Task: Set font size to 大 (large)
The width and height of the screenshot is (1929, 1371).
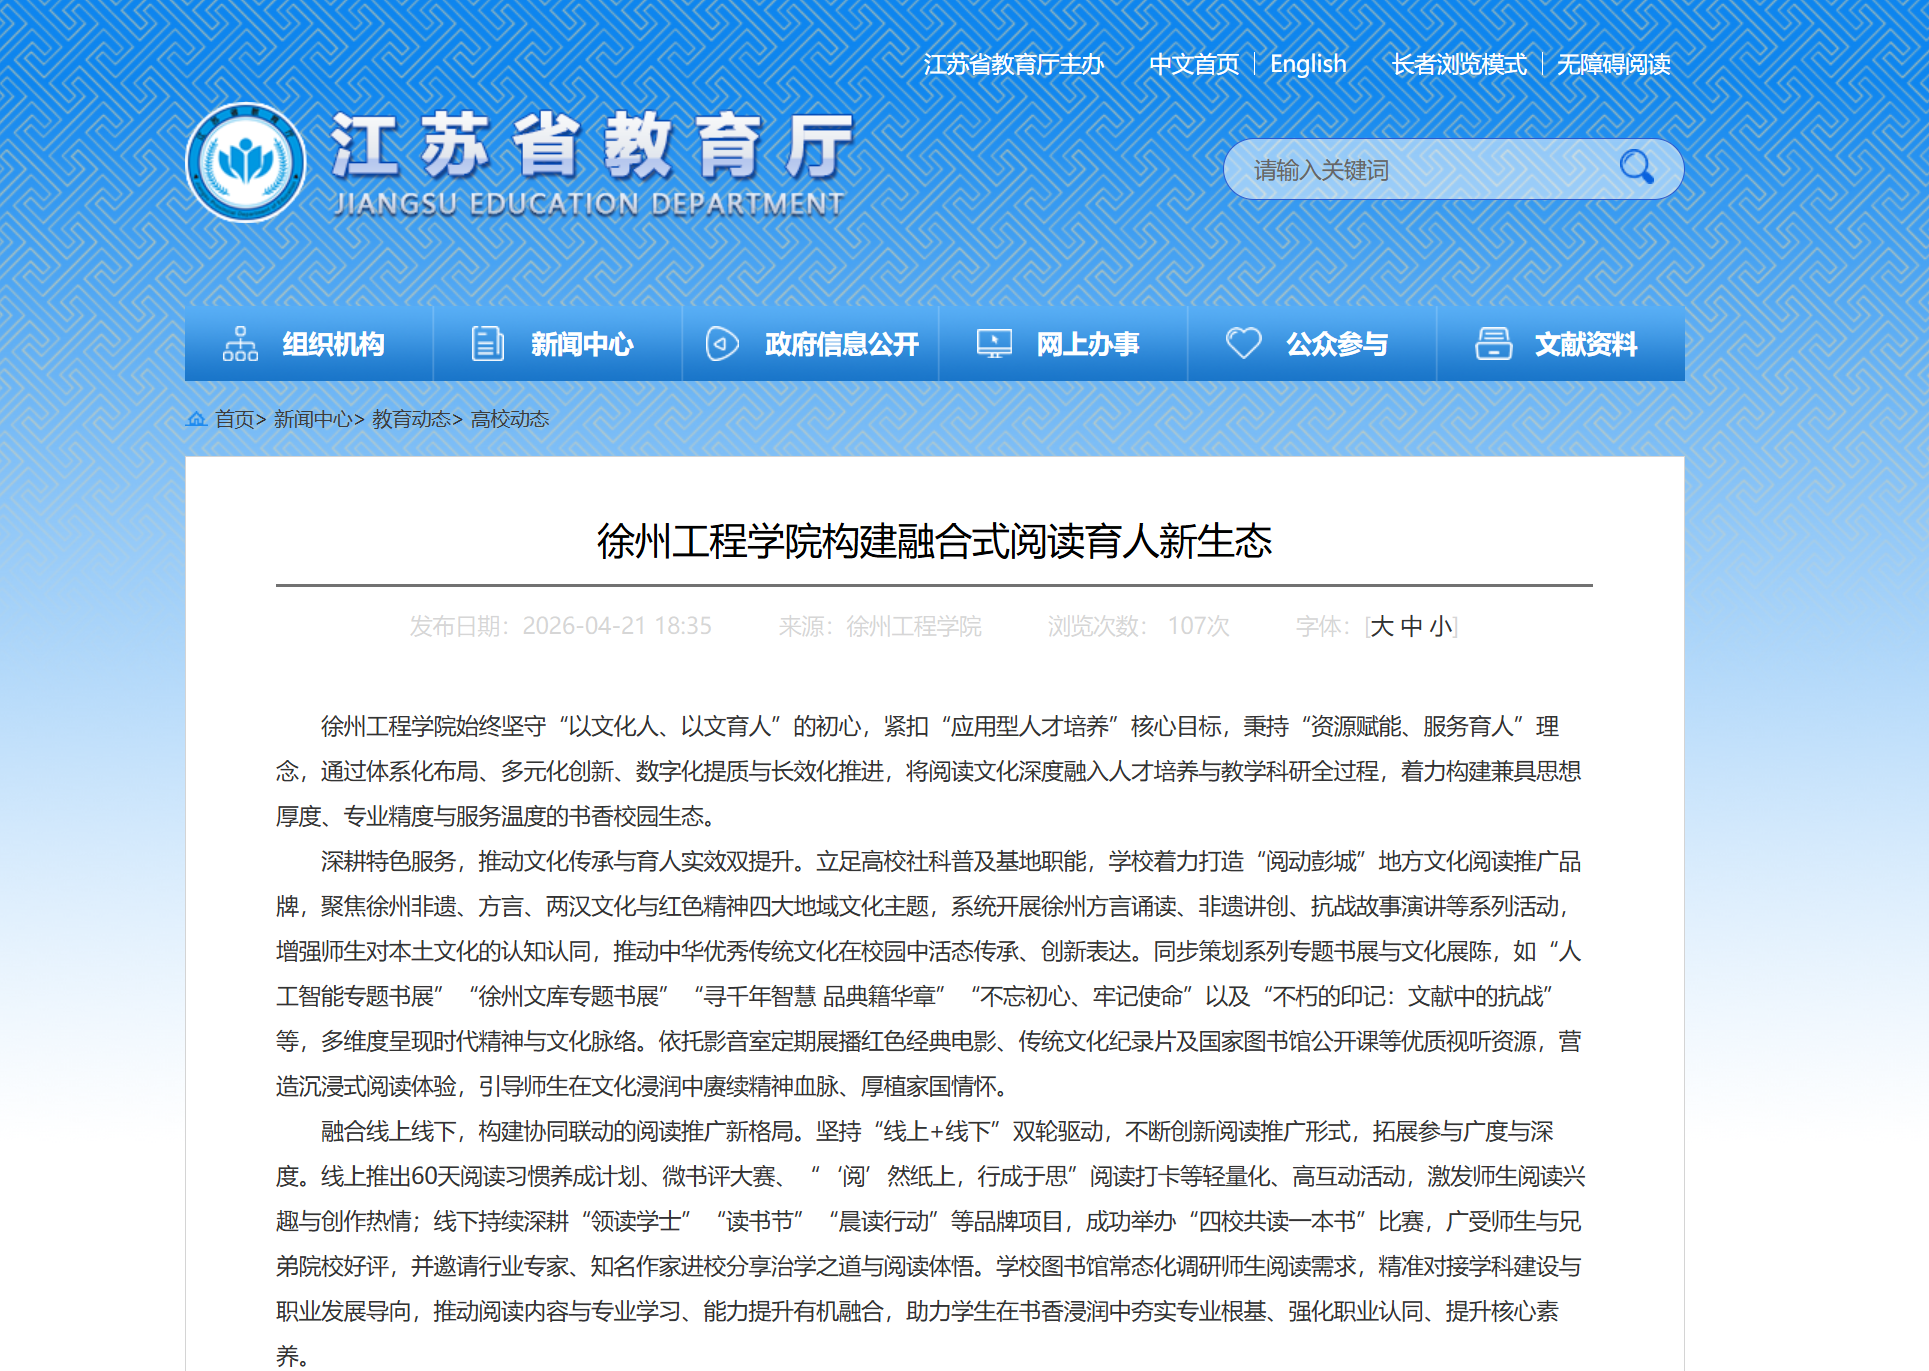Action: [1382, 627]
